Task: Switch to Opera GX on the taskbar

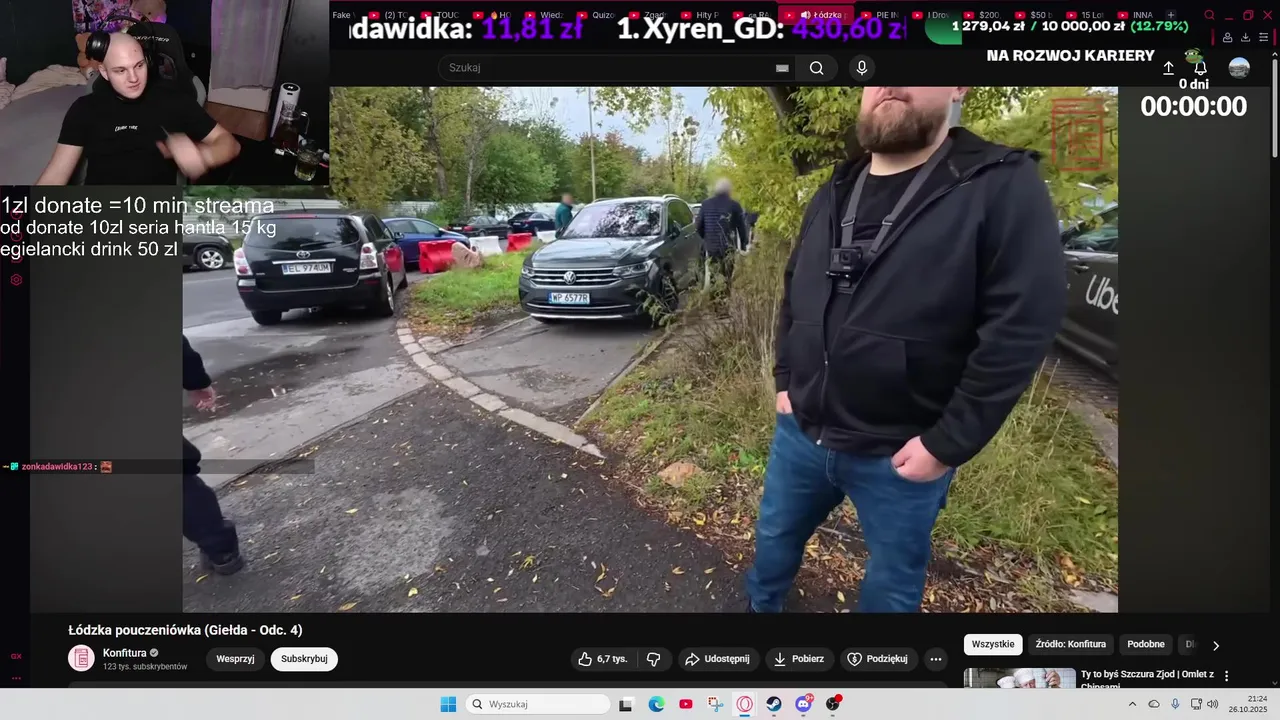Action: tap(745, 704)
